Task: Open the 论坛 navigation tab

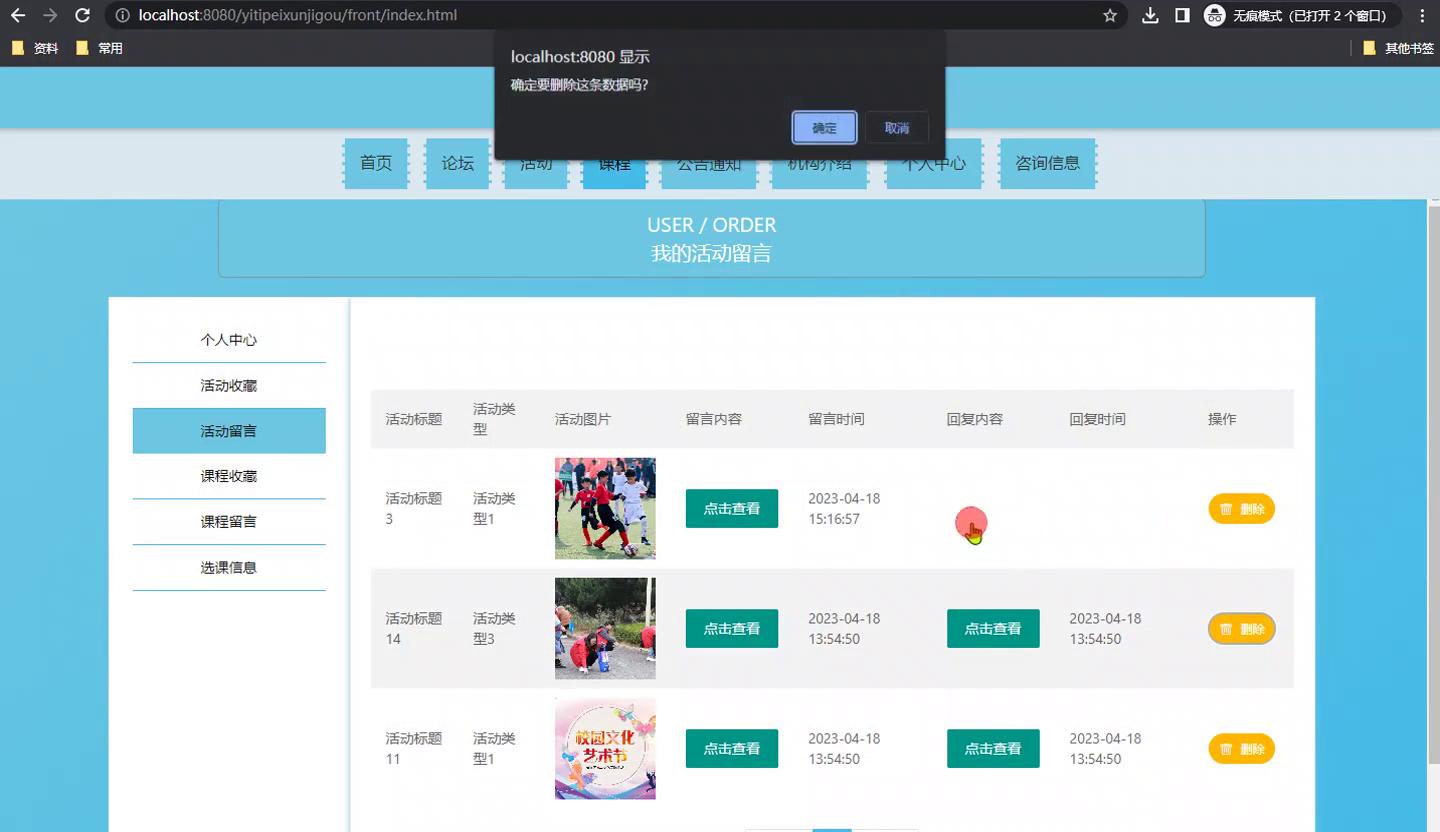Action: pos(458,163)
